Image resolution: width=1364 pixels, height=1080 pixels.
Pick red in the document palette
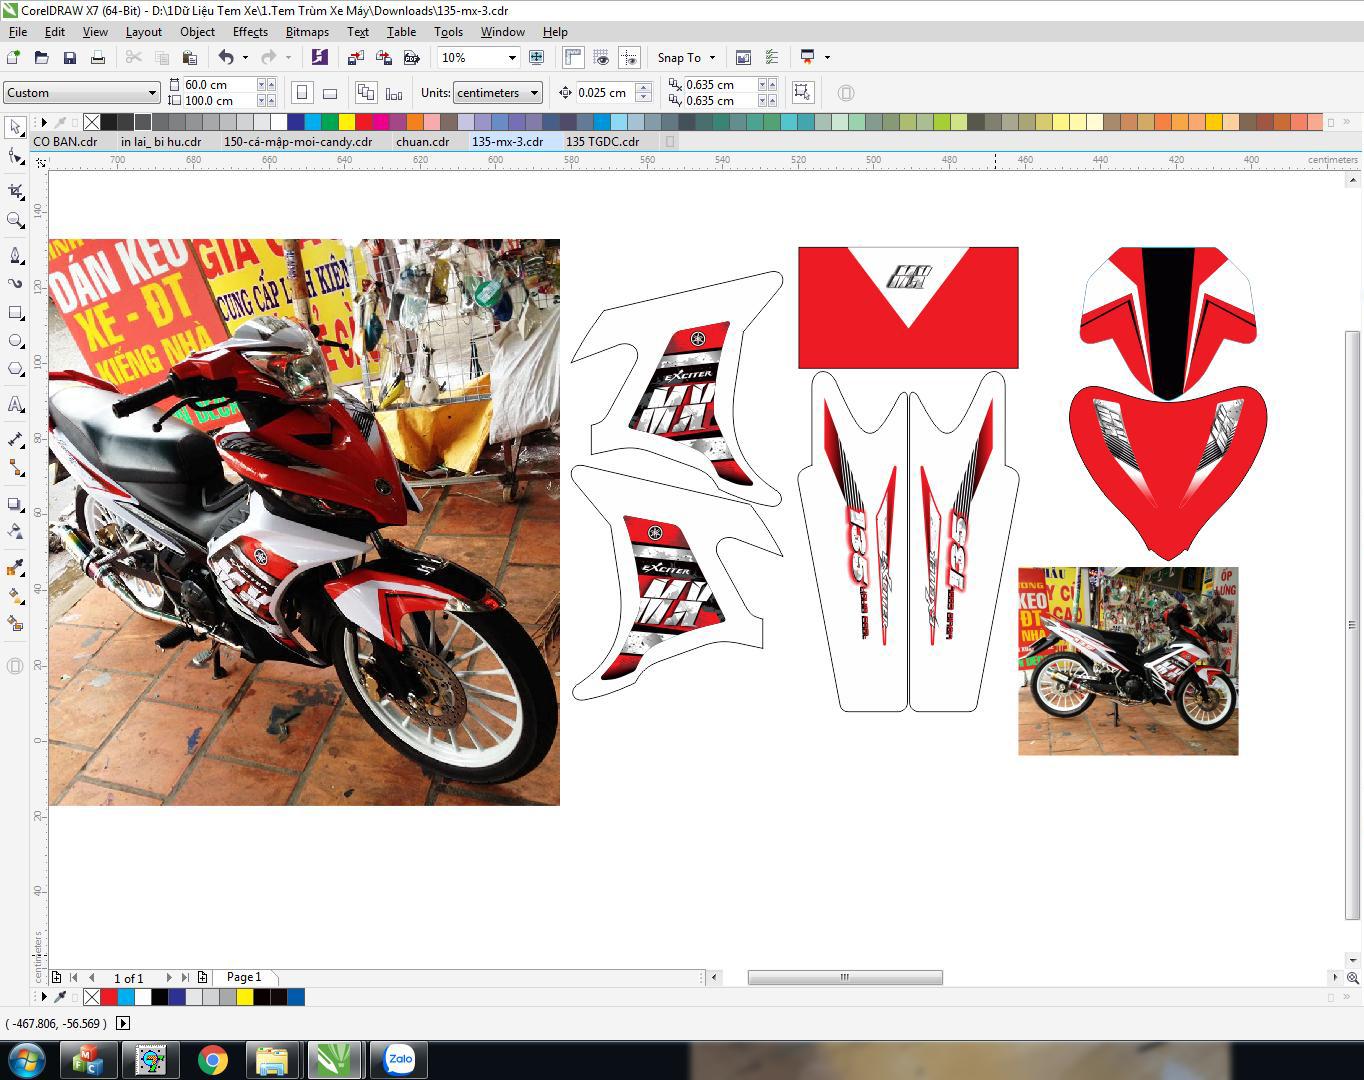pyautogui.click(x=108, y=997)
